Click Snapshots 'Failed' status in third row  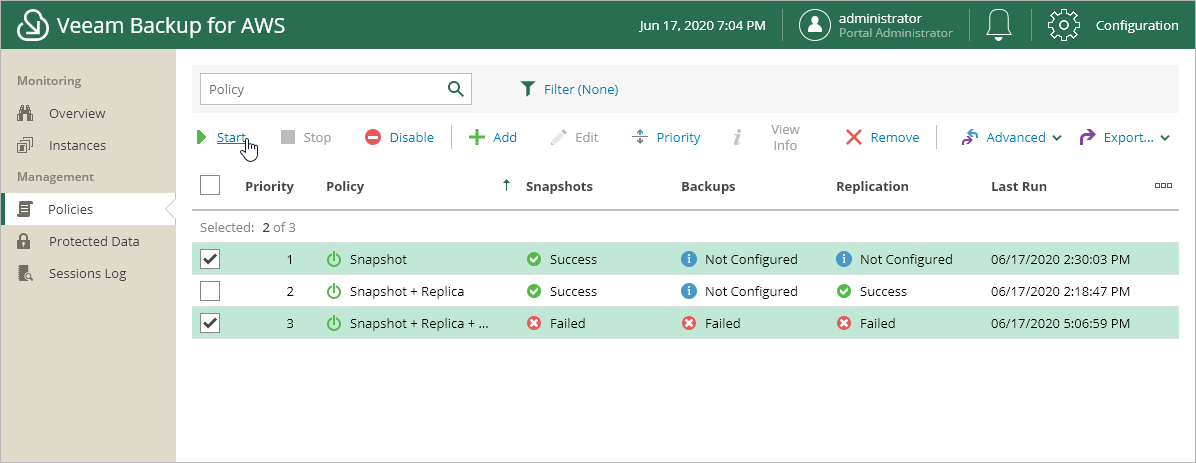[567, 323]
